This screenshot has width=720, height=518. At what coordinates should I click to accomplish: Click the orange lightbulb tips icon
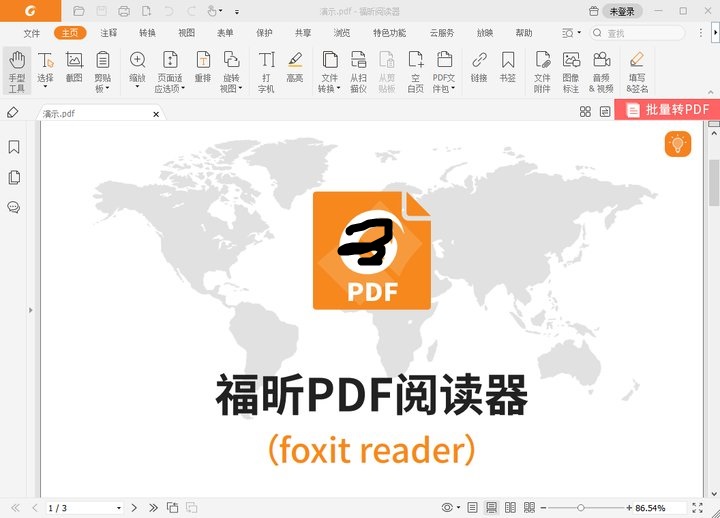pyautogui.click(x=678, y=144)
